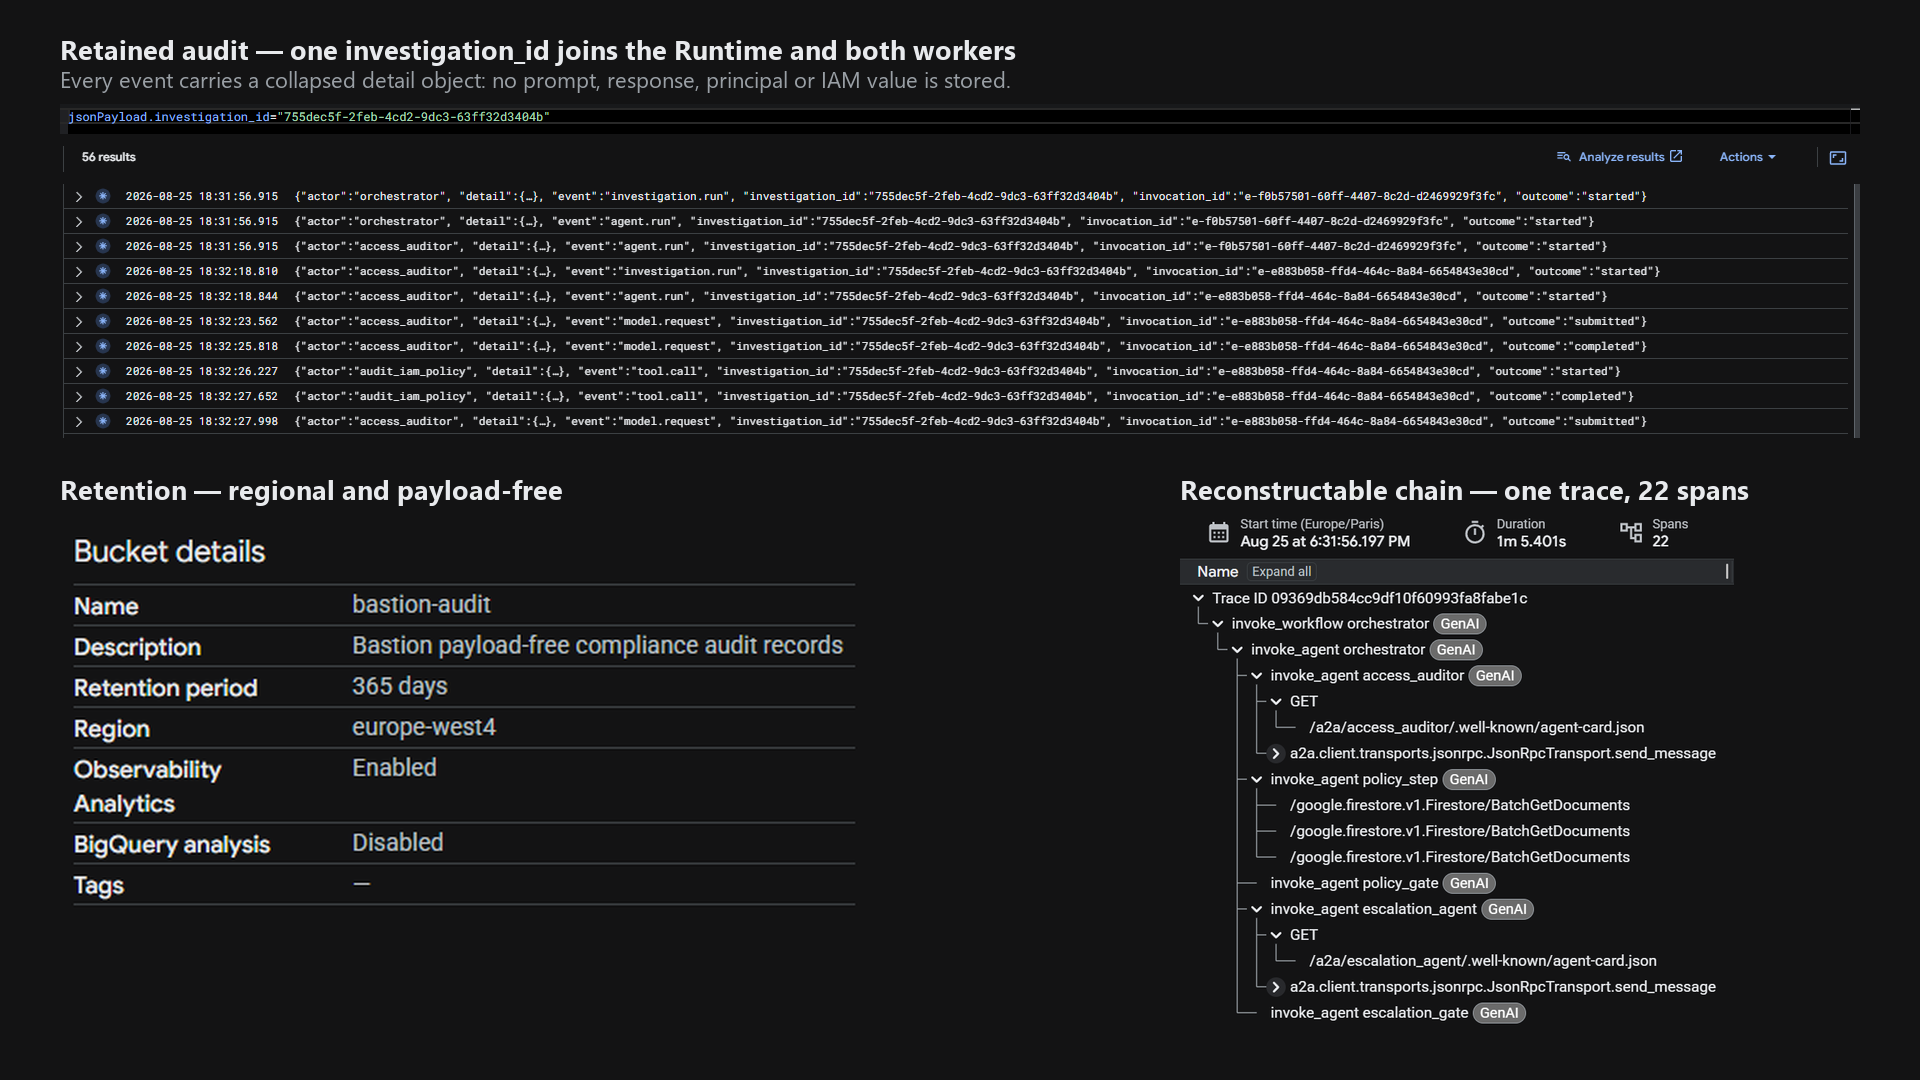Click the Analyze results link
This screenshot has height=1080, width=1920.
pos(1620,157)
